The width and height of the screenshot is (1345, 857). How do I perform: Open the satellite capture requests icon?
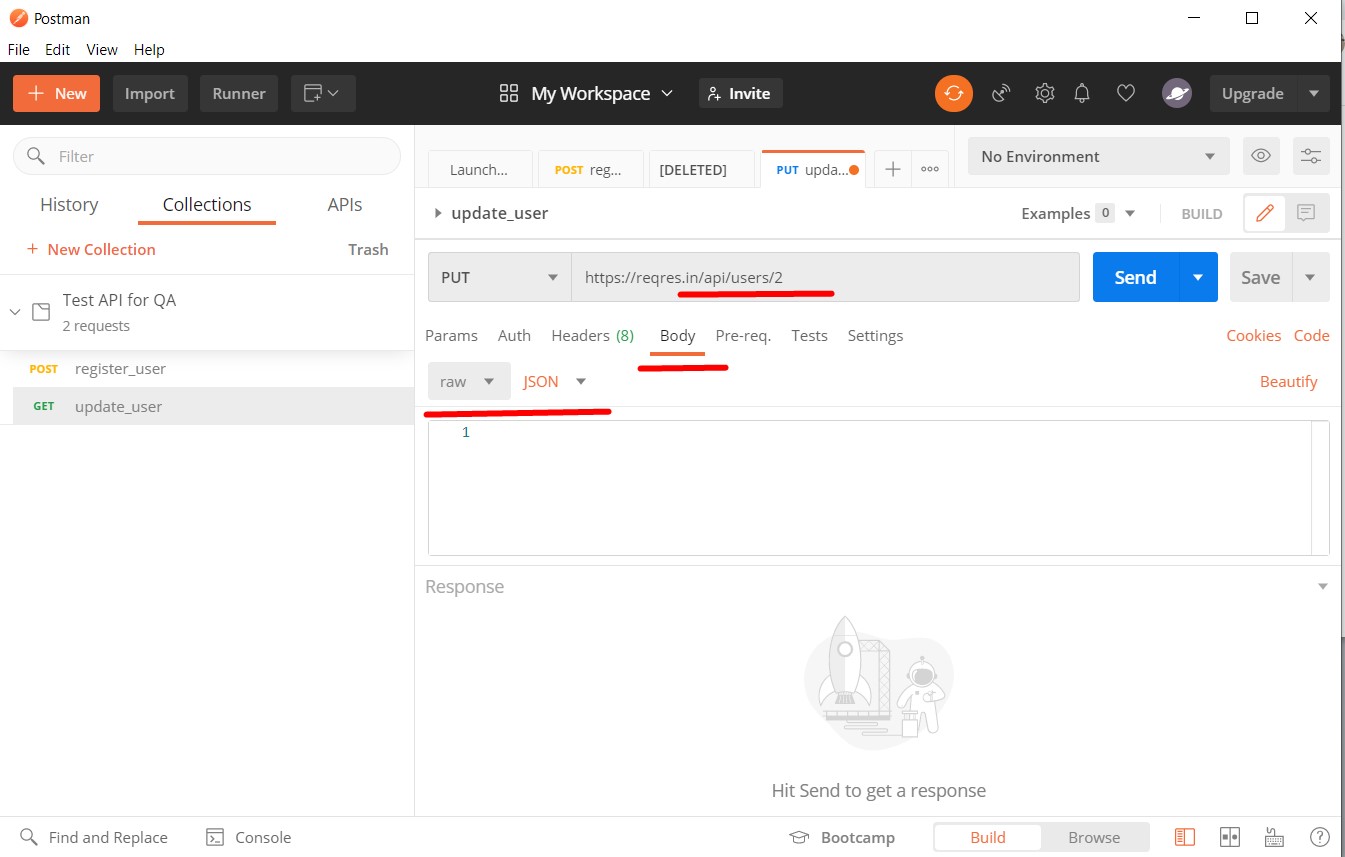tap(1001, 93)
